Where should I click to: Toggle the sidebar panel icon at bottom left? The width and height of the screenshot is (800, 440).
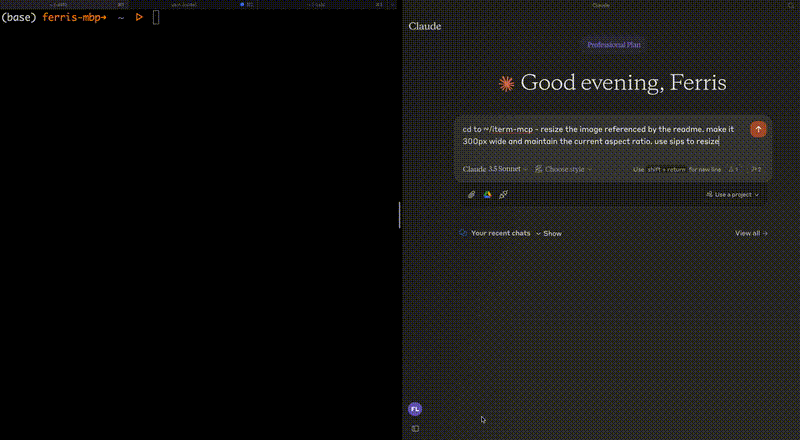point(415,429)
